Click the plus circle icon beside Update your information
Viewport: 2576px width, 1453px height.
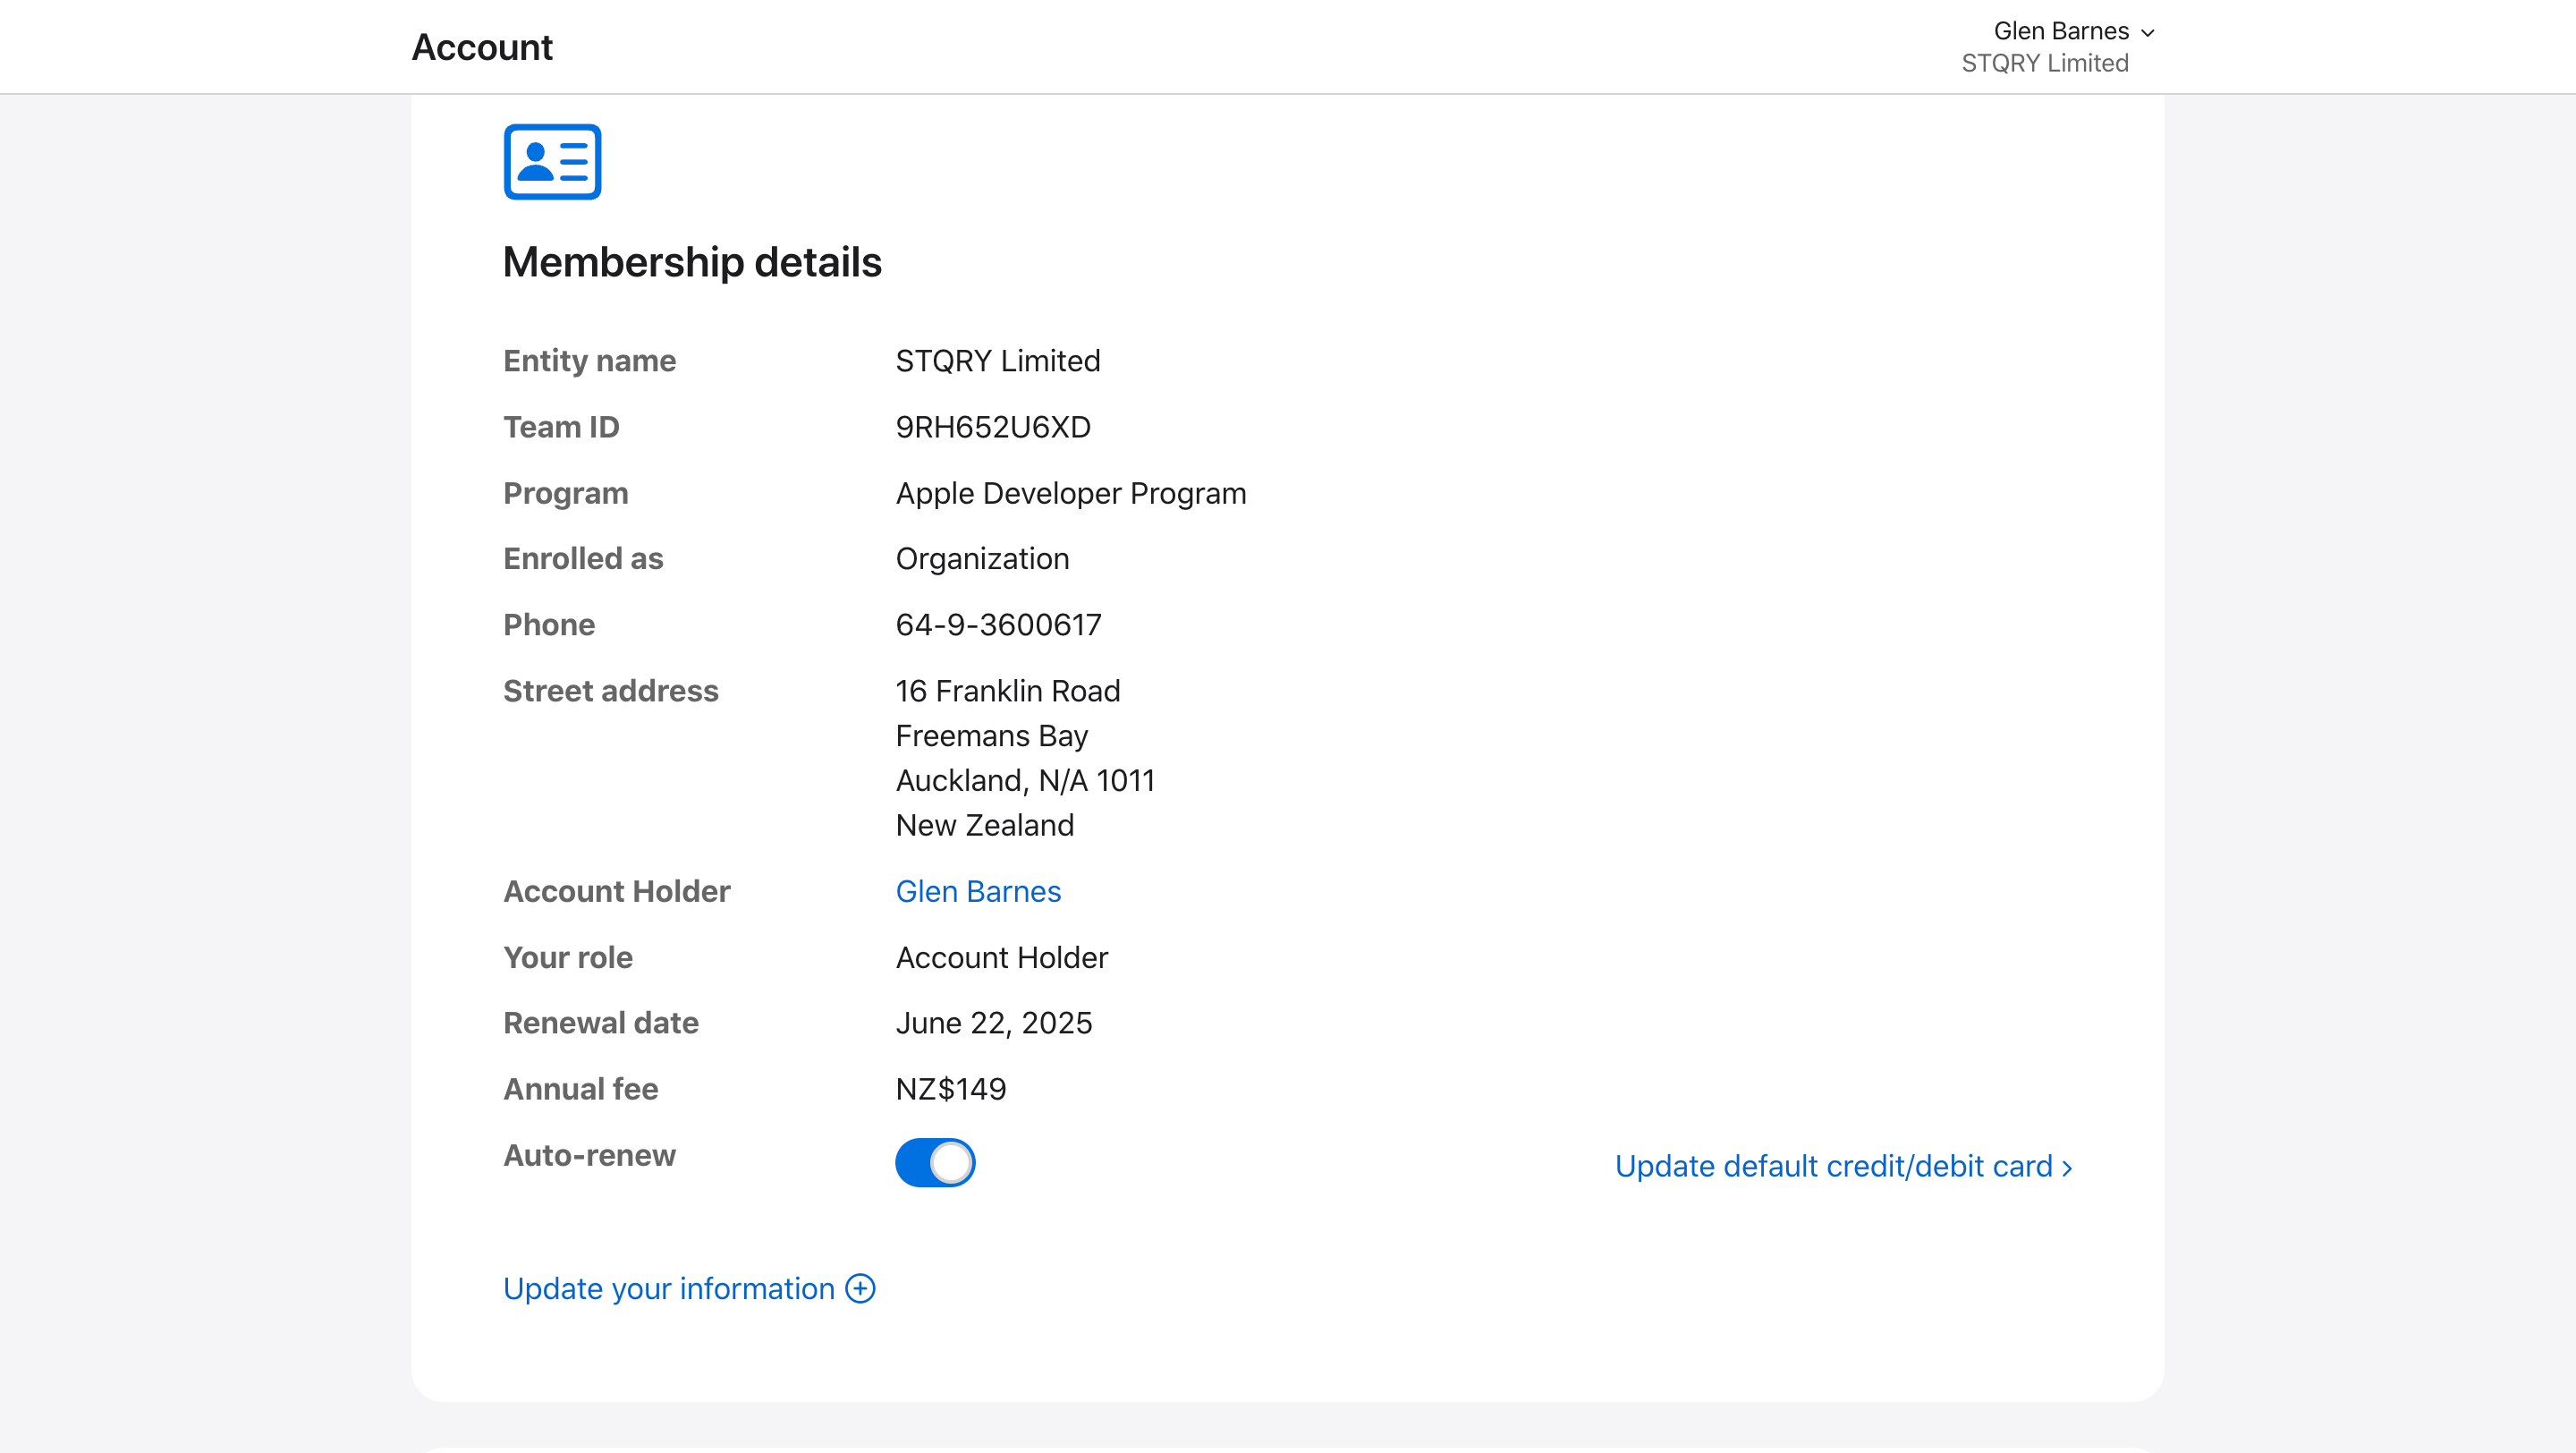tap(860, 1288)
